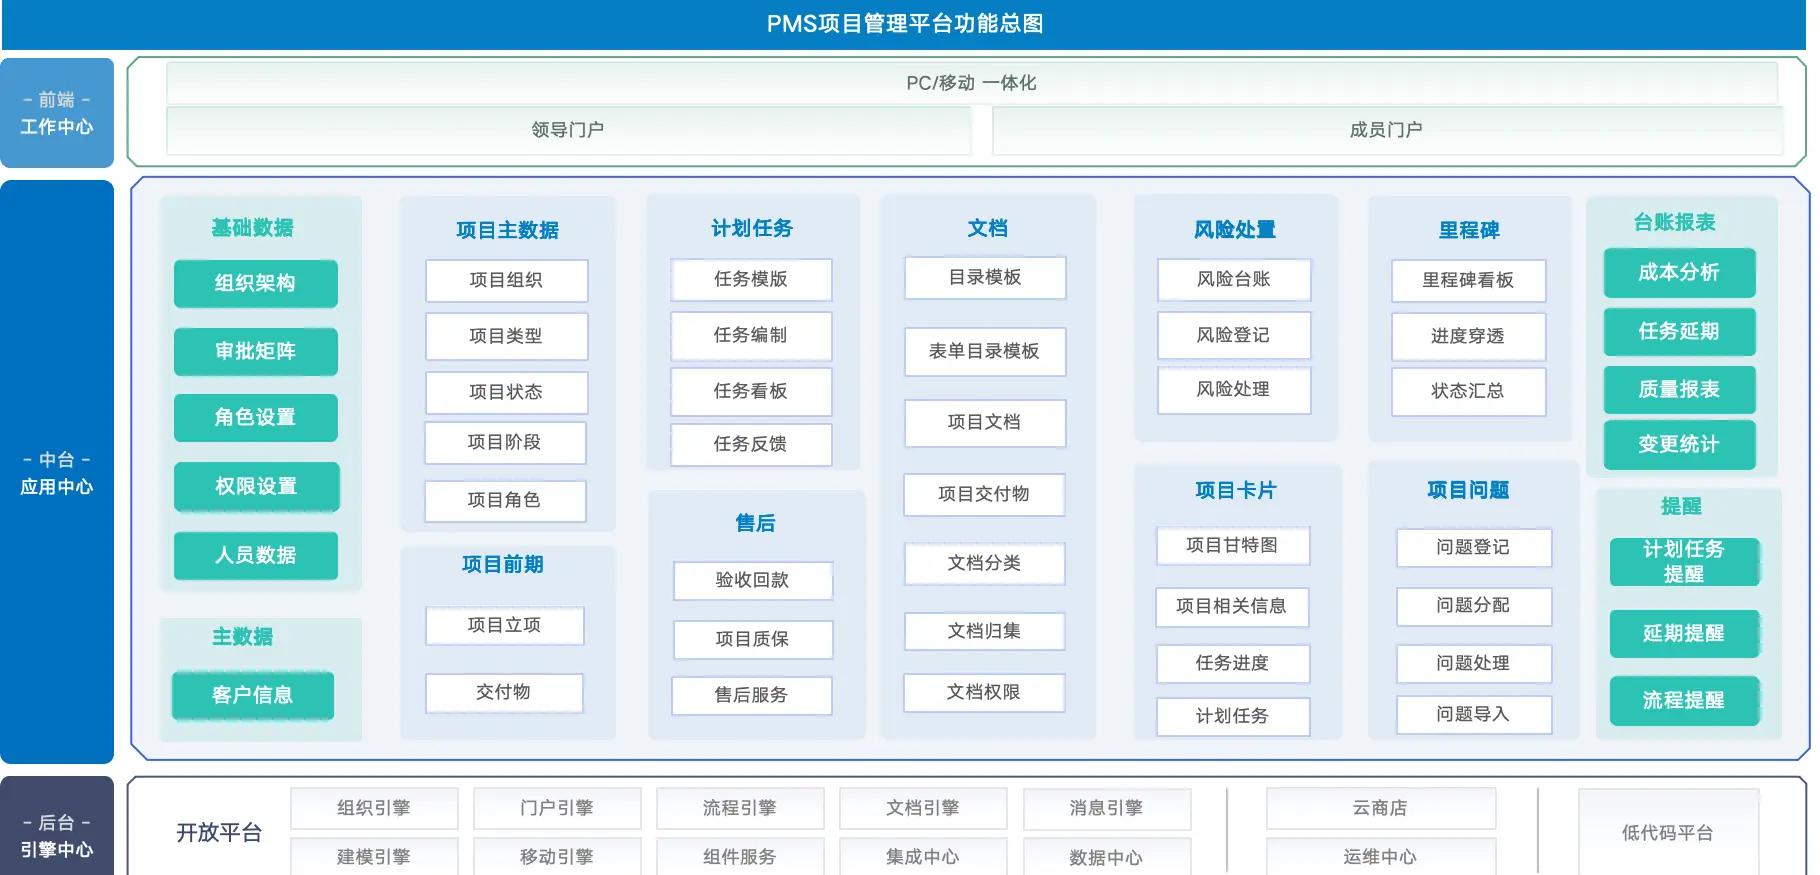Switch to 成员门户 portal
Screen dimensions: 1820x875
1386,130
